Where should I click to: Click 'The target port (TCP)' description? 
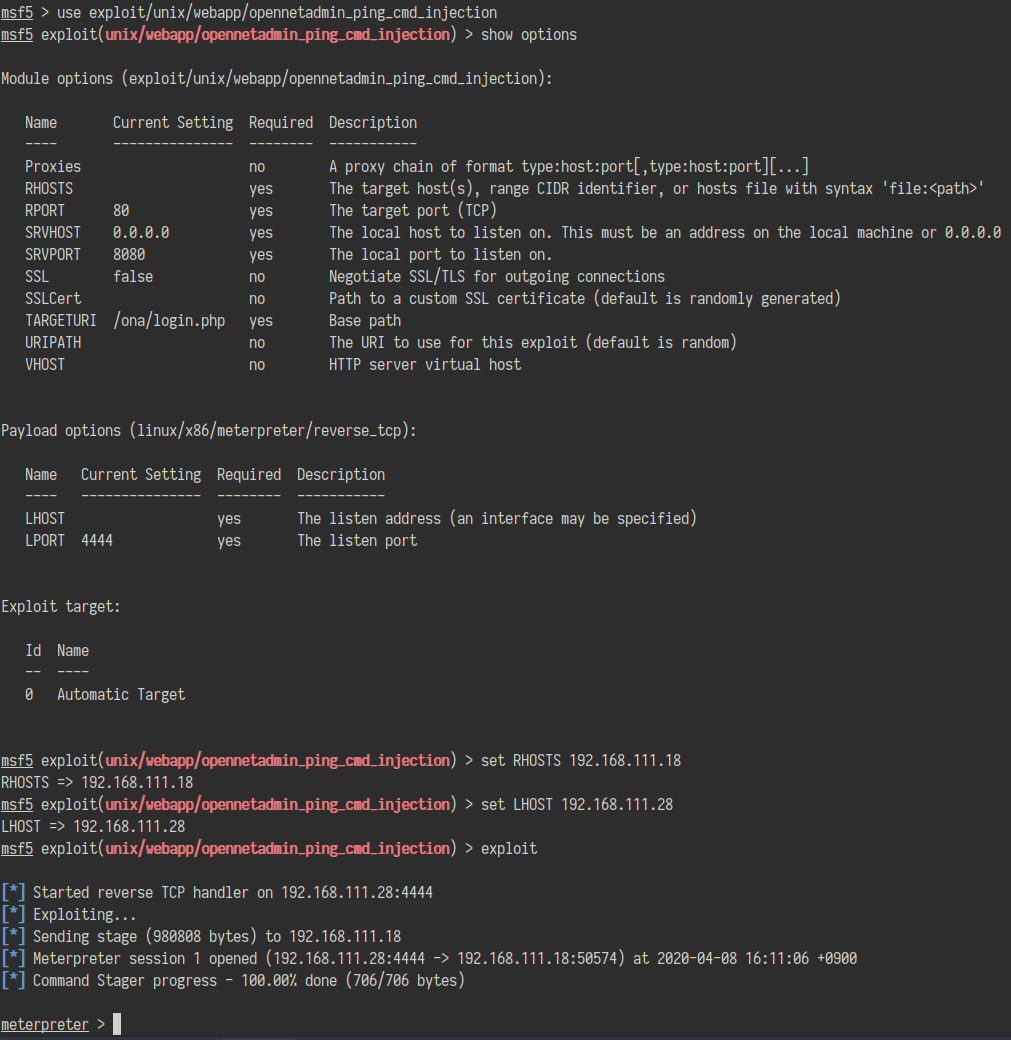coord(413,210)
